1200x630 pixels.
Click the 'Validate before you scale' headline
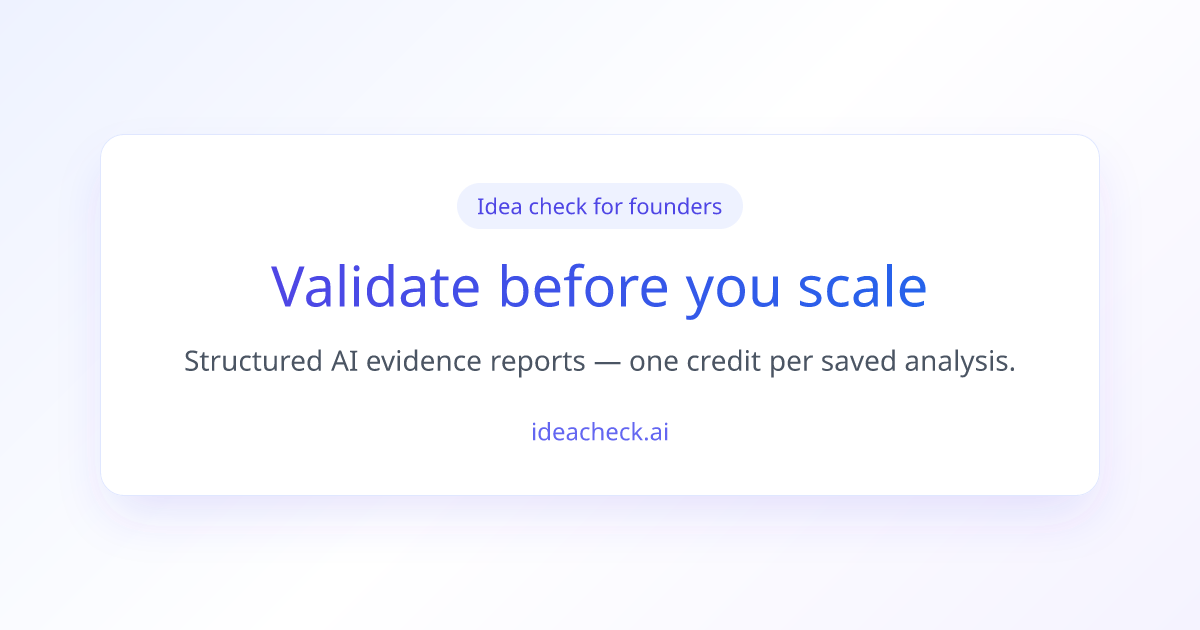coord(600,286)
